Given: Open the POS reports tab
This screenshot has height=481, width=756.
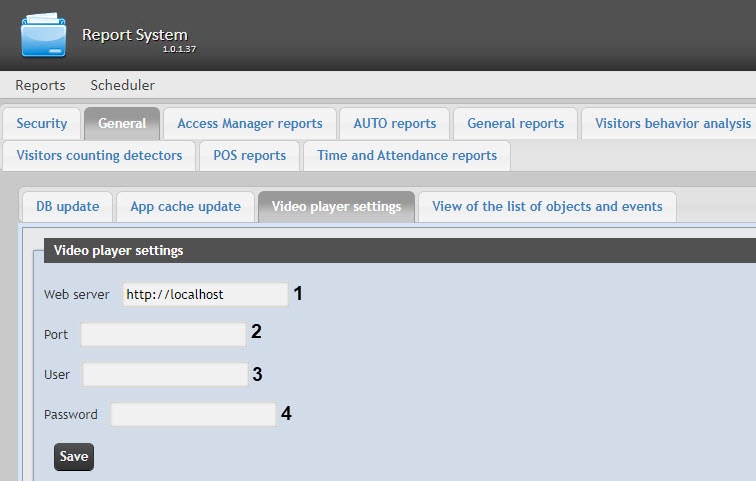Looking at the screenshot, I should [x=249, y=155].
